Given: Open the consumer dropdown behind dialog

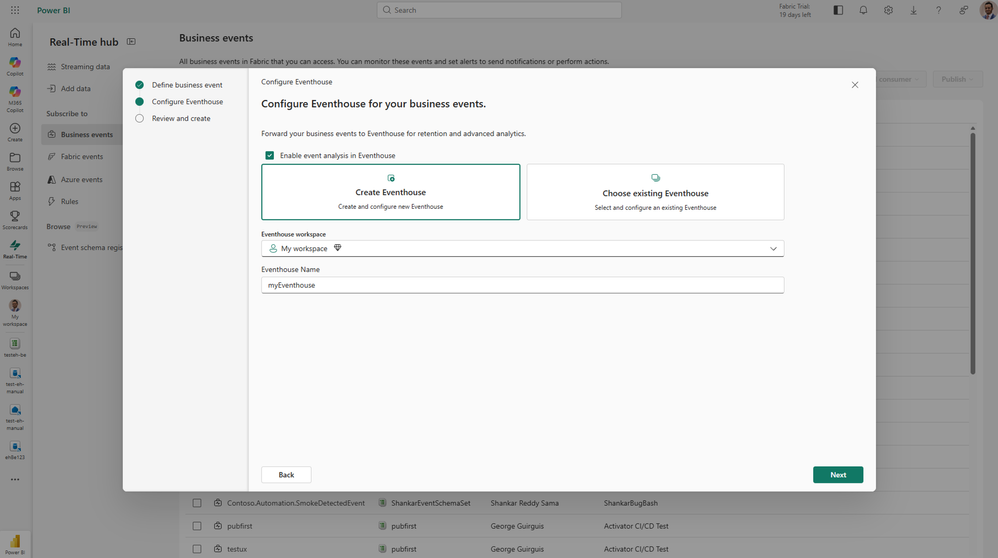Looking at the screenshot, I should (898, 80).
